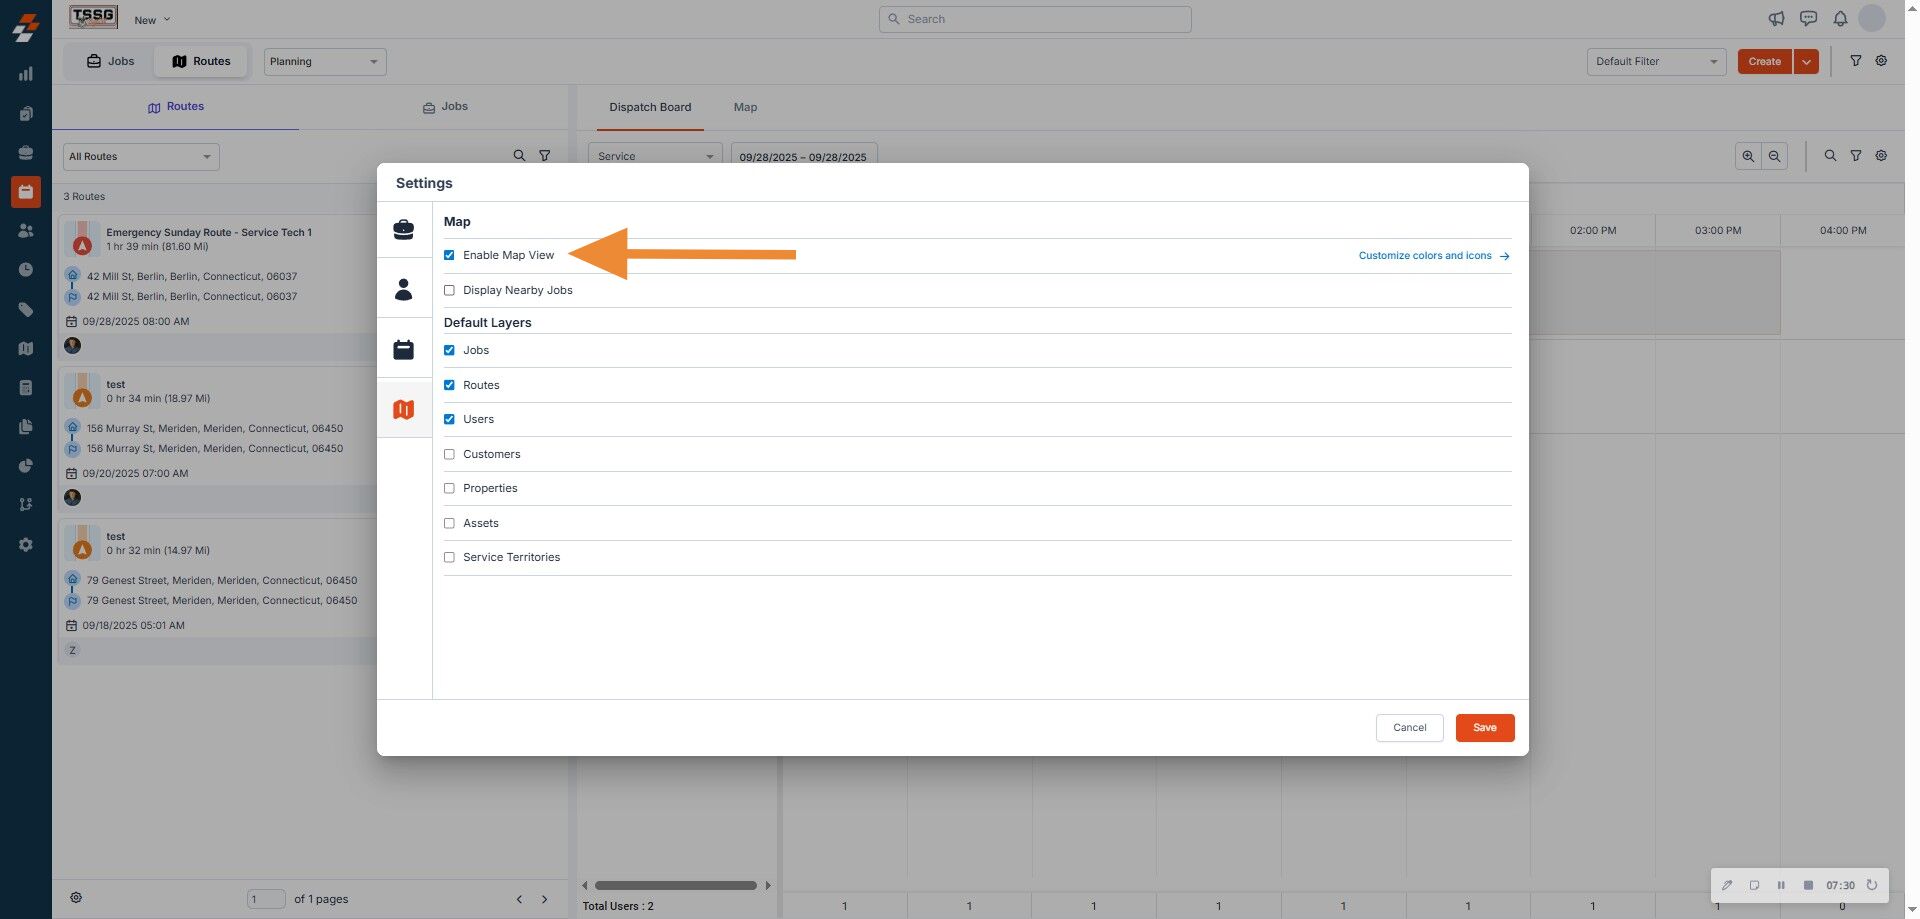This screenshot has height=919, width=1920.
Task: Open the person section of Settings dialog
Action: click(x=404, y=290)
